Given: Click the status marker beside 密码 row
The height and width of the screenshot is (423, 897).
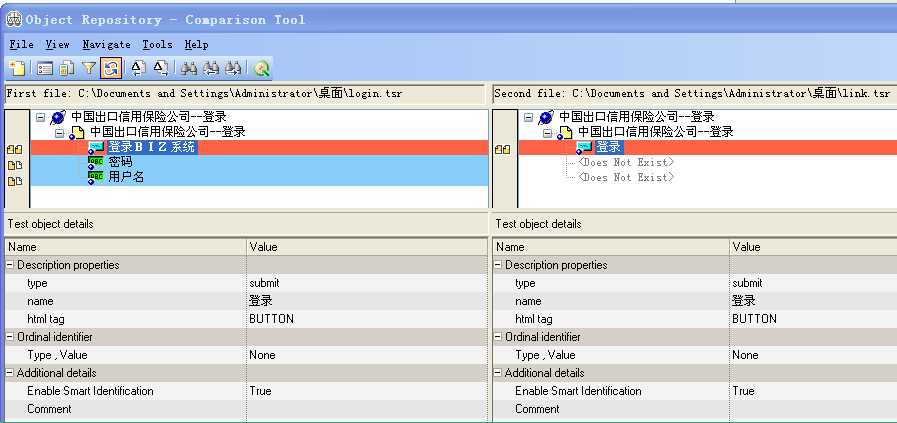Looking at the screenshot, I should 15,165.
